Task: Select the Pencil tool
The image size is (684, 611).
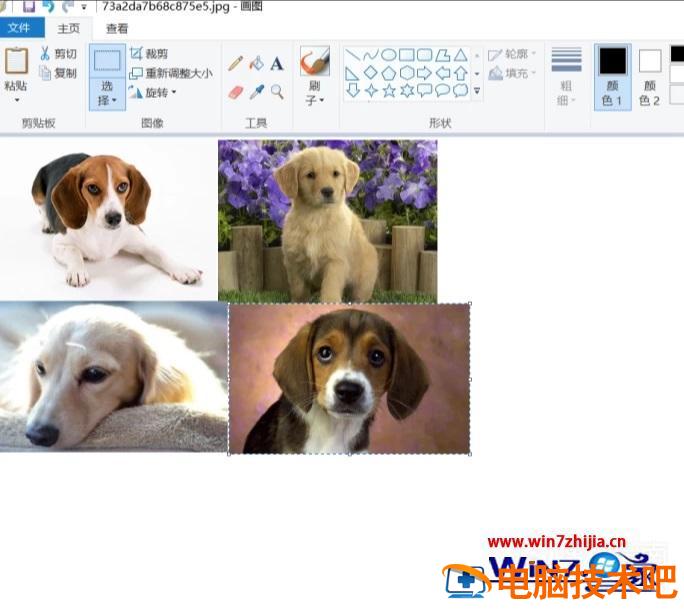Action: (236, 63)
